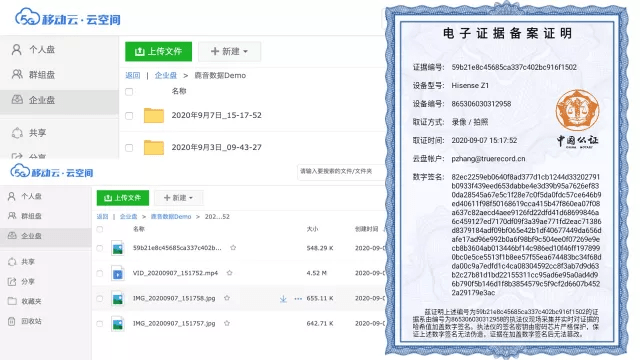
Task: Click the file name IMG_20200907_151757.jpg
Action: pyautogui.click(x=174, y=323)
